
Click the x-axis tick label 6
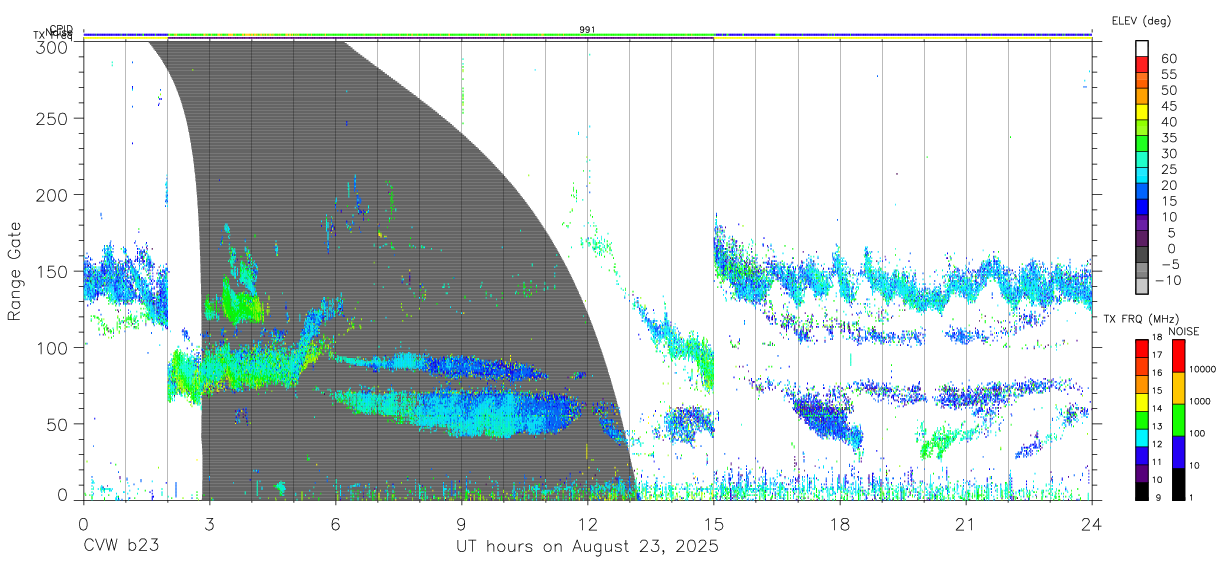pyautogui.click(x=335, y=524)
